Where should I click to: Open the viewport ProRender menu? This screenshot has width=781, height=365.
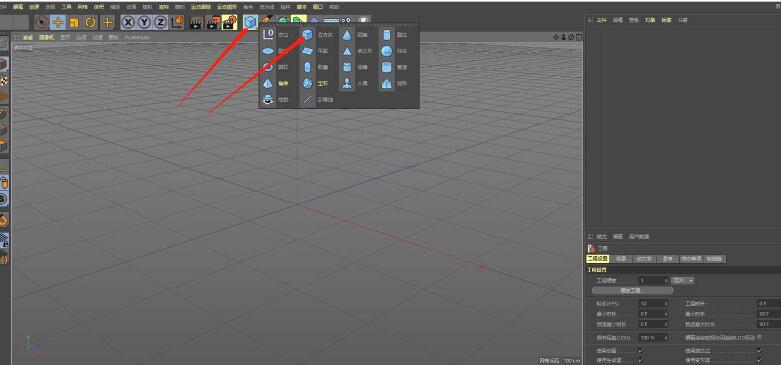pyautogui.click(x=137, y=37)
